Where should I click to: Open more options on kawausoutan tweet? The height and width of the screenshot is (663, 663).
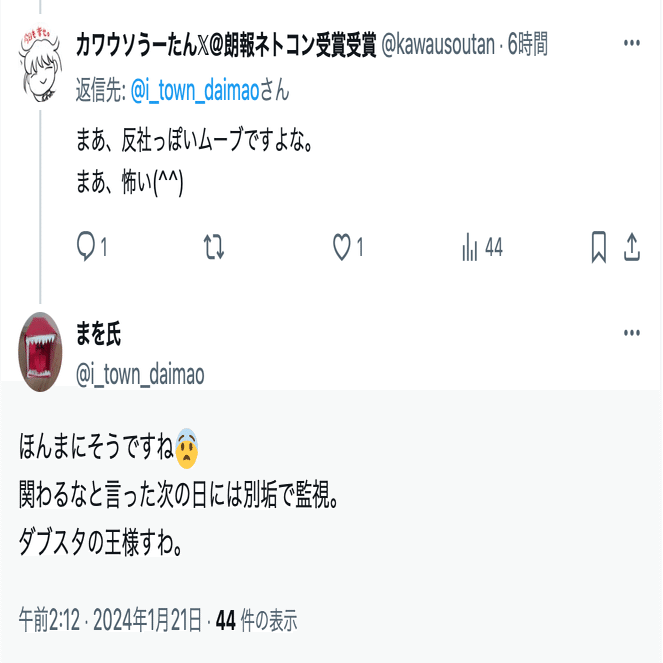pos(632,43)
